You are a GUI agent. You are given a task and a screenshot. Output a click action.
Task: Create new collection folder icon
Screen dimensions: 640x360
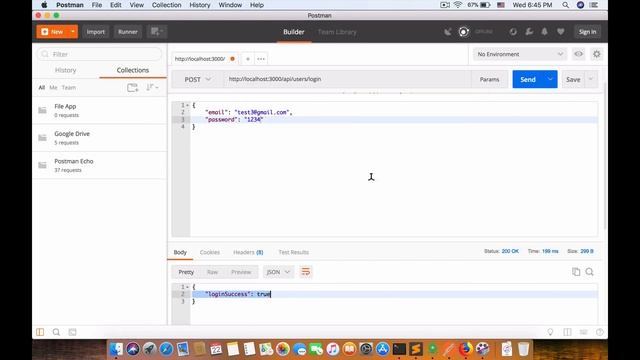[132, 87]
